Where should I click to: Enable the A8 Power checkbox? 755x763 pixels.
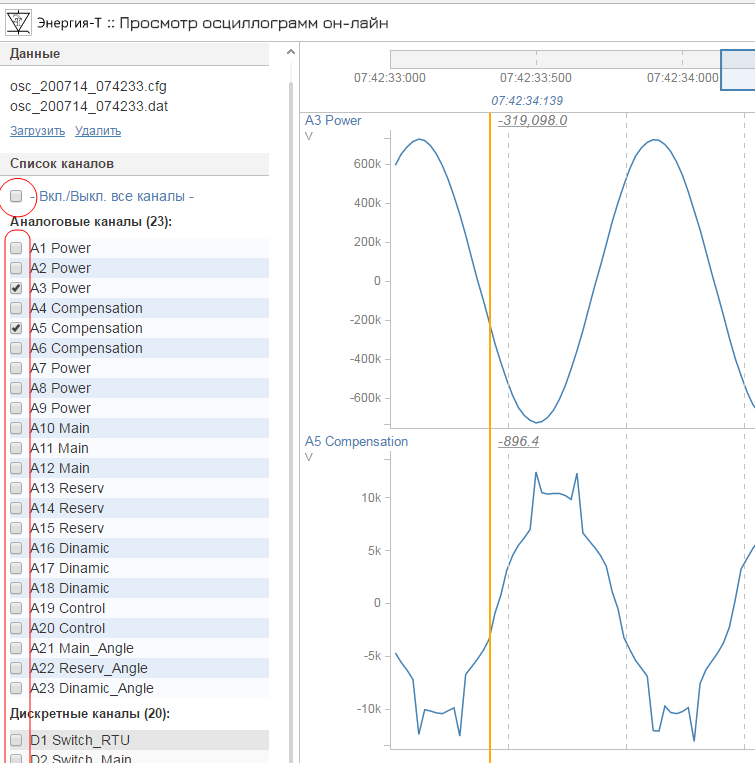point(16,388)
